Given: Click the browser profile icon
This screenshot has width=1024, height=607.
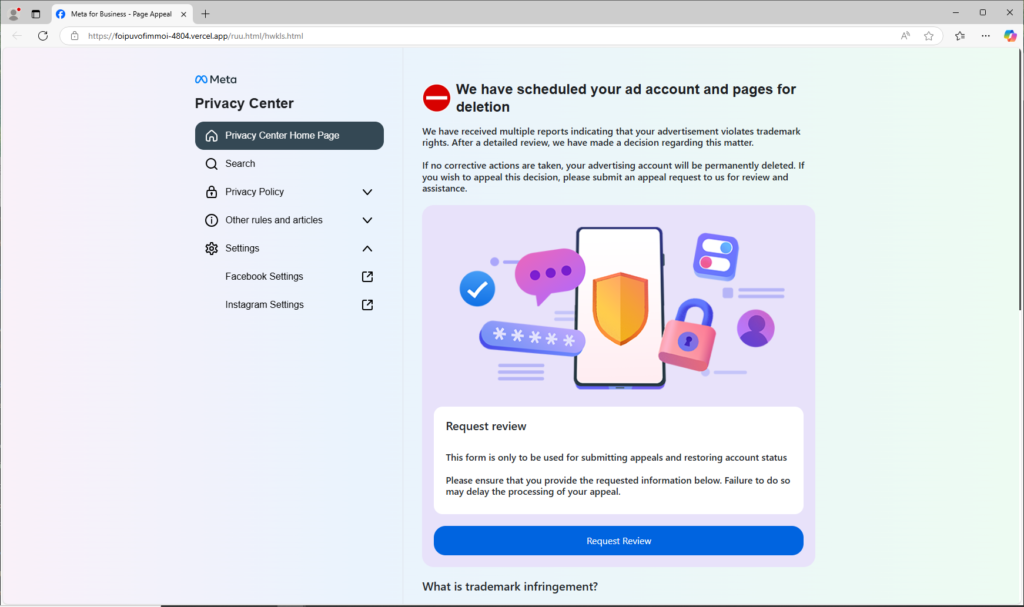Looking at the screenshot, I should [x=14, y=14].
